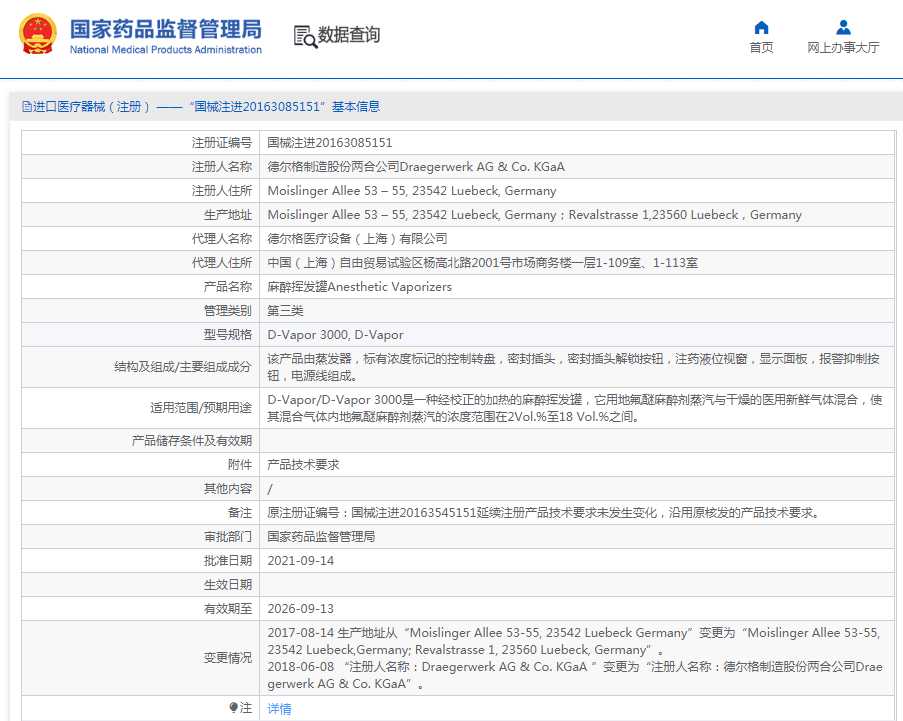
Task: Click the 结构及组成/主要组成成分 row label
Action: pyautogui.click(x=183, y=367)
